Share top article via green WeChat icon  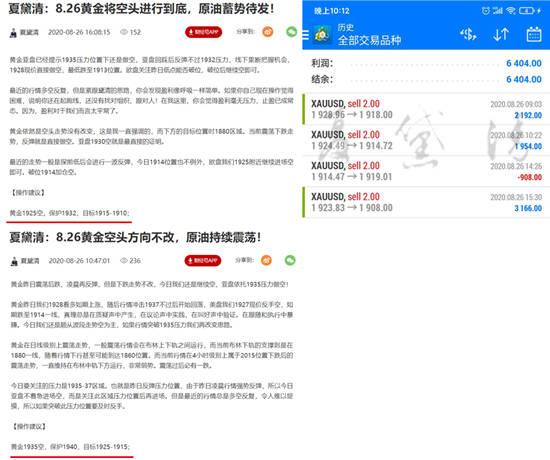point(291,32)
